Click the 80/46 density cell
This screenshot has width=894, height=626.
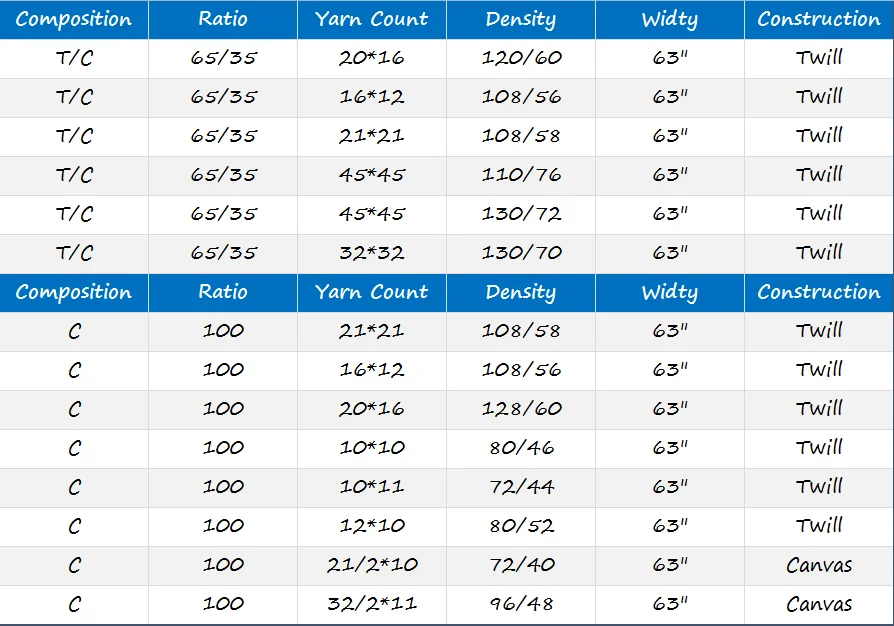click(x=521, y=448)
